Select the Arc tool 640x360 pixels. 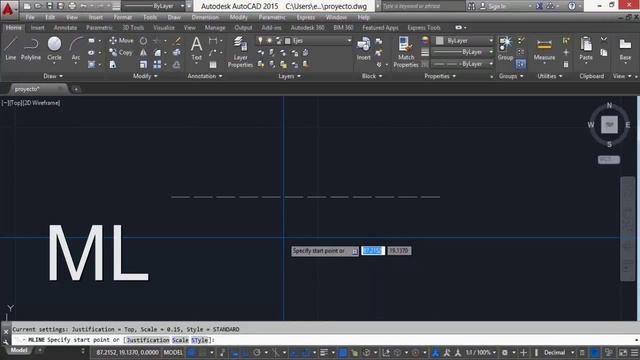tap(76, 49)
